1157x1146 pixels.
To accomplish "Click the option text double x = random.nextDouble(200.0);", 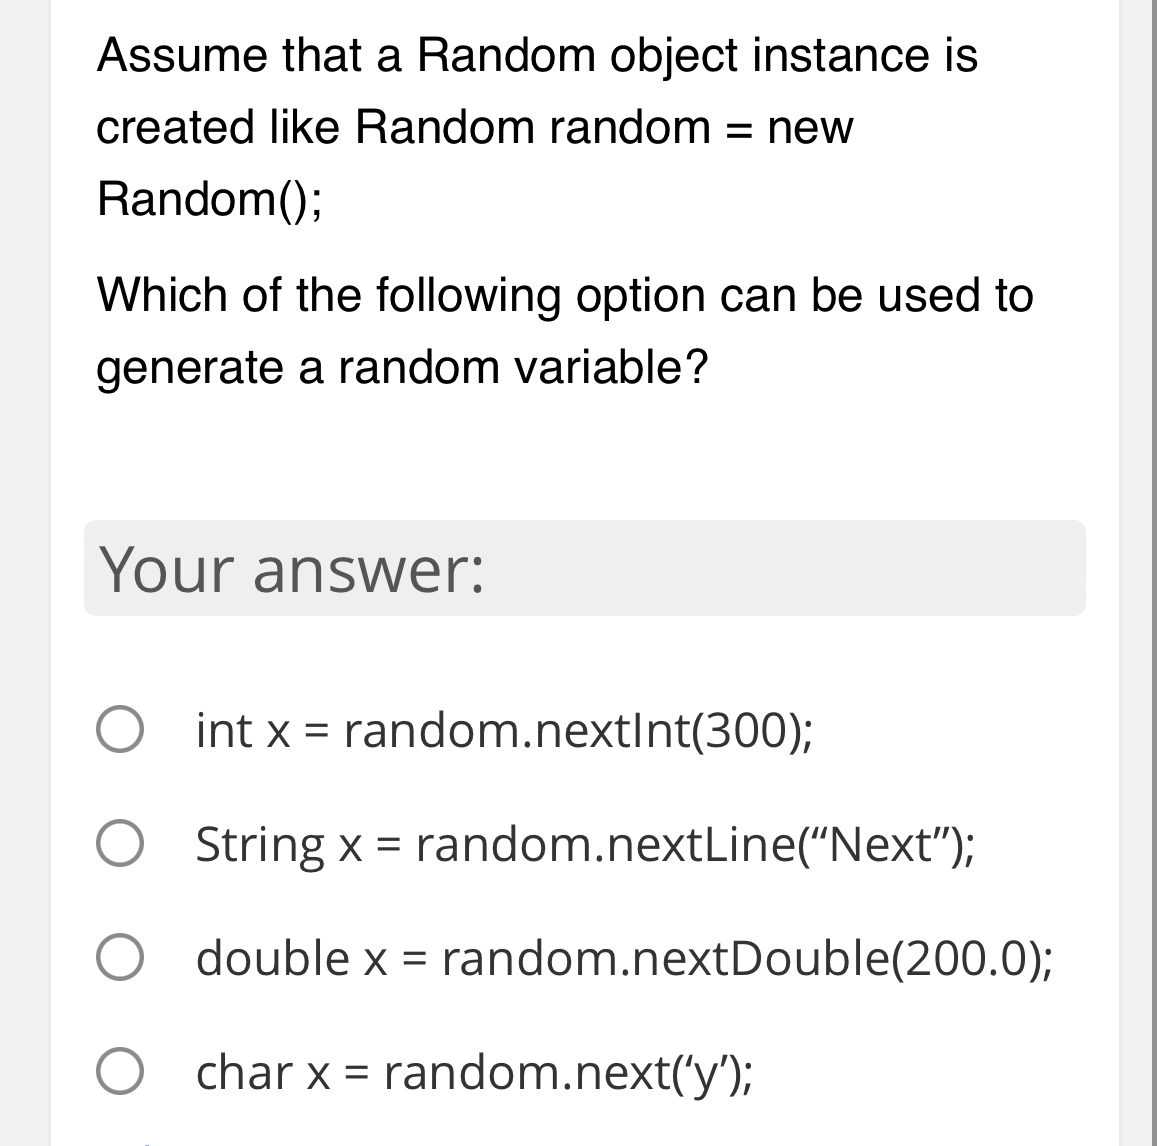I will tap(624, 960).
